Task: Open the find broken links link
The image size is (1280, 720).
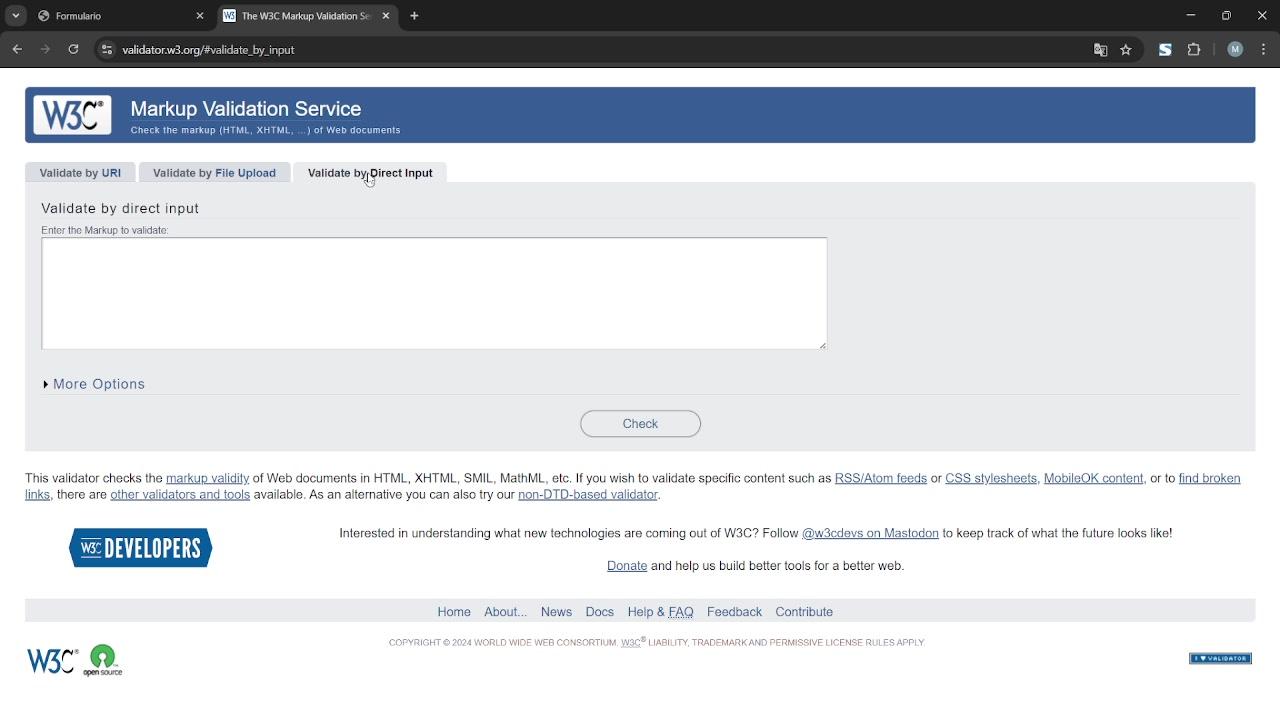Action: click(1210, 479)
